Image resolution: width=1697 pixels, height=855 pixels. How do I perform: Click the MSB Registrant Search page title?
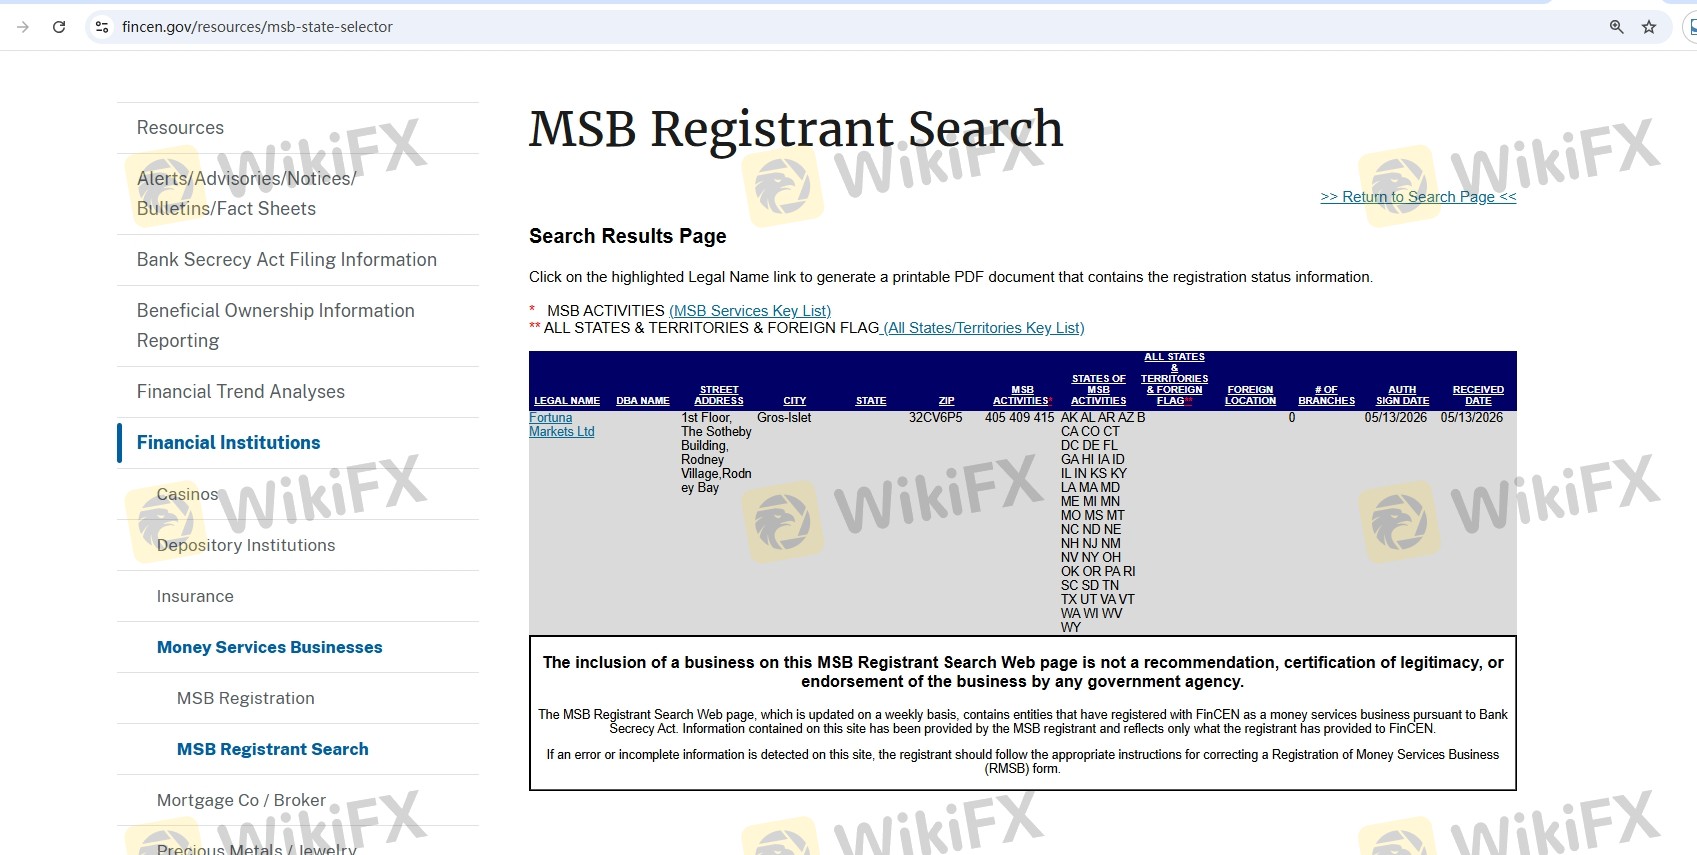point(796,130)
